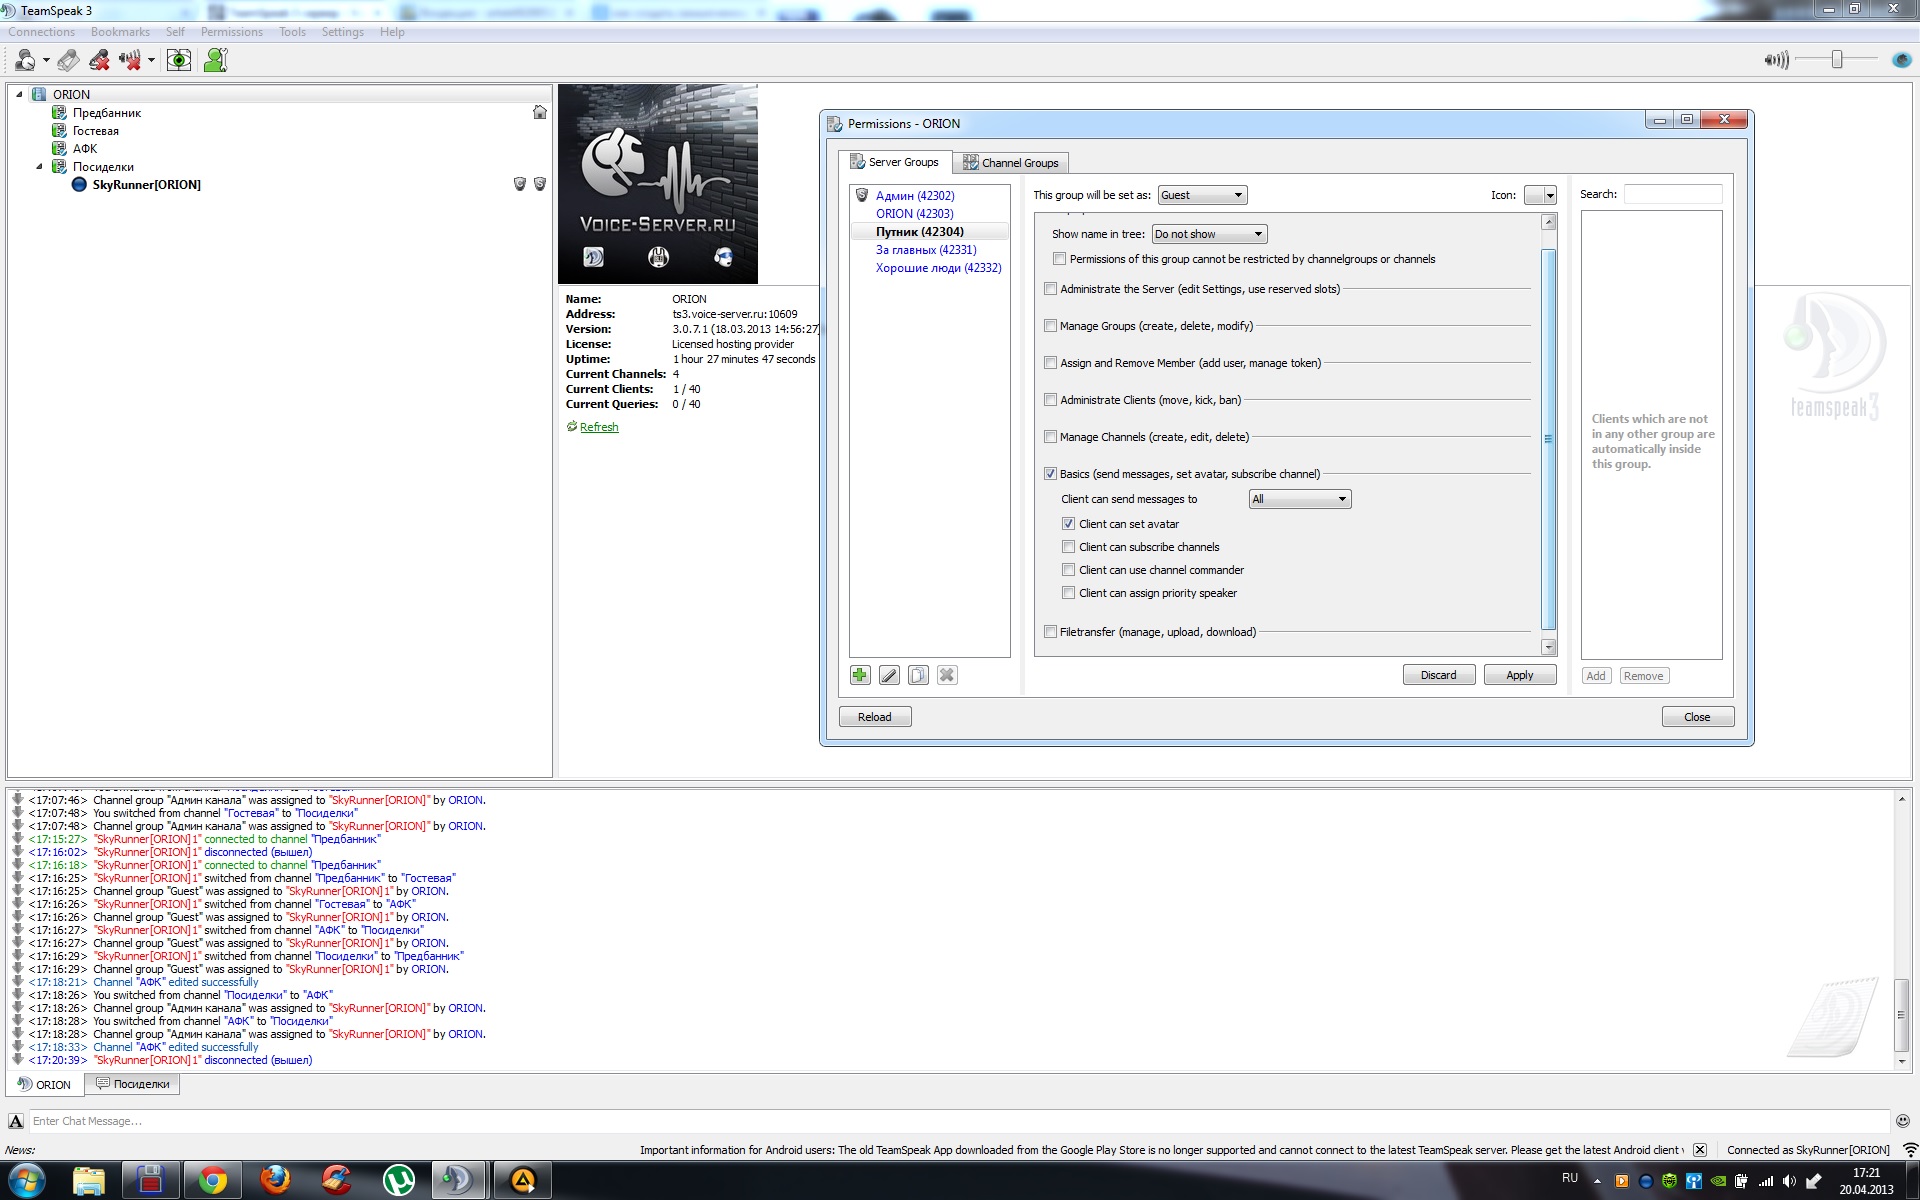Click the Reload button
Image resolution: width=1920 pixels, height=1200 pixels.
(x=874, y=717)
